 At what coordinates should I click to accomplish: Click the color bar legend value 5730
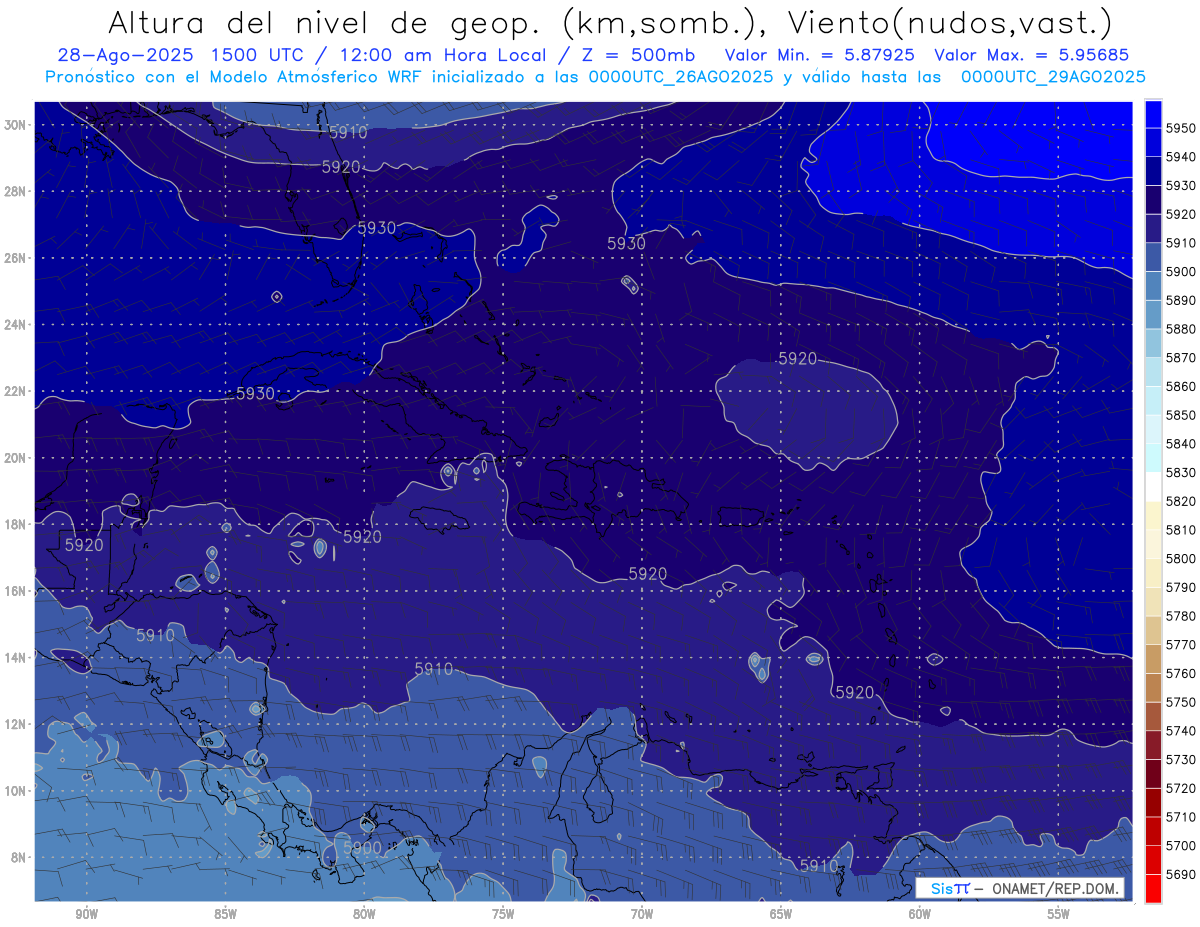(1180, 760)
